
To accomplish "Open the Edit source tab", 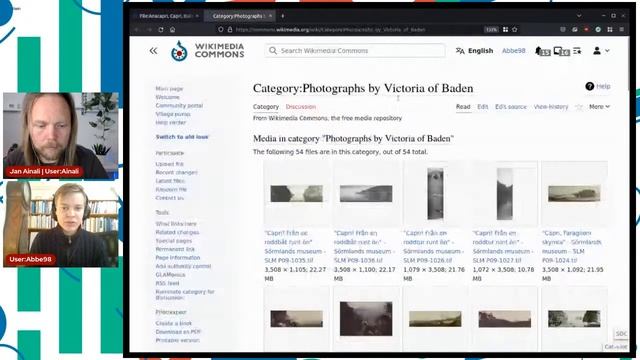I will pyautogui.click(x=511, y=107).
